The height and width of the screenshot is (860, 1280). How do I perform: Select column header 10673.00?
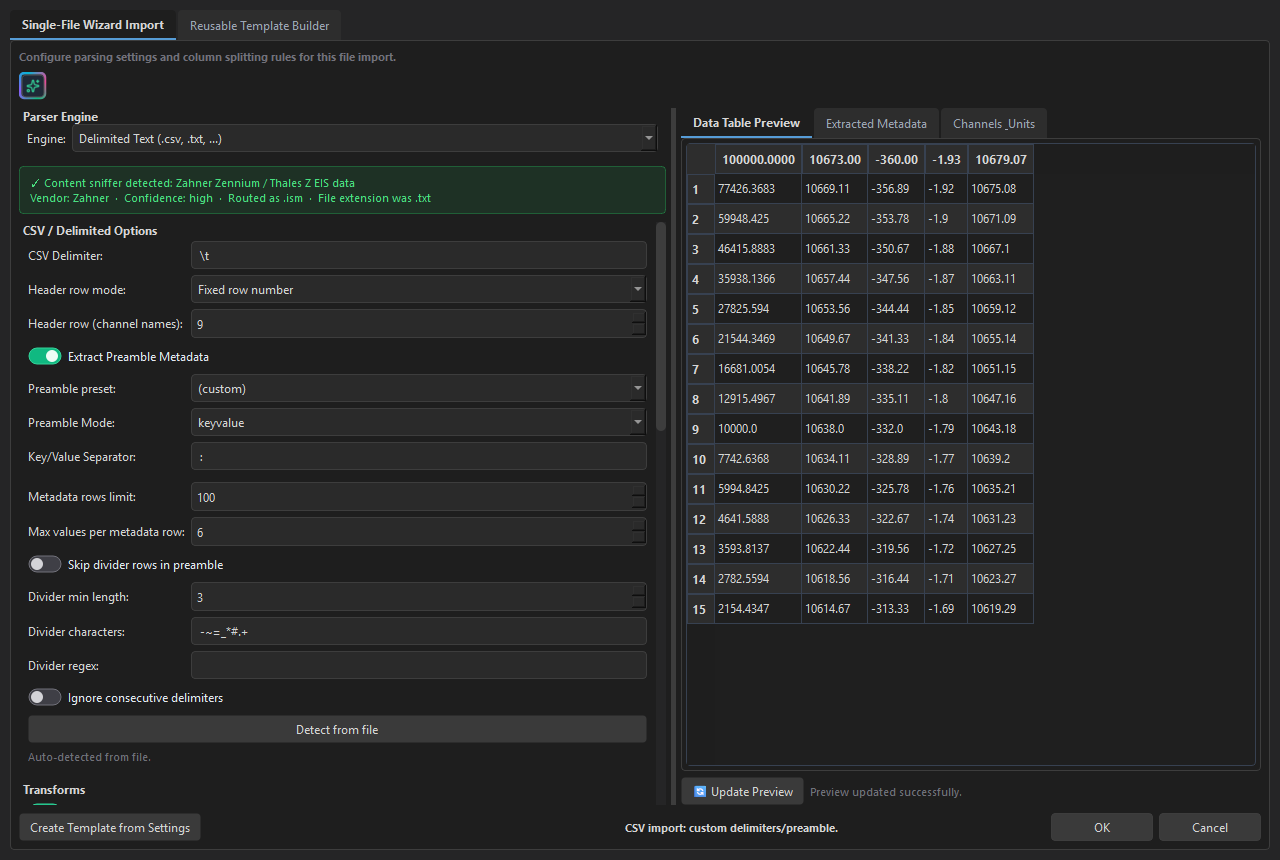(x=834, y=159)
